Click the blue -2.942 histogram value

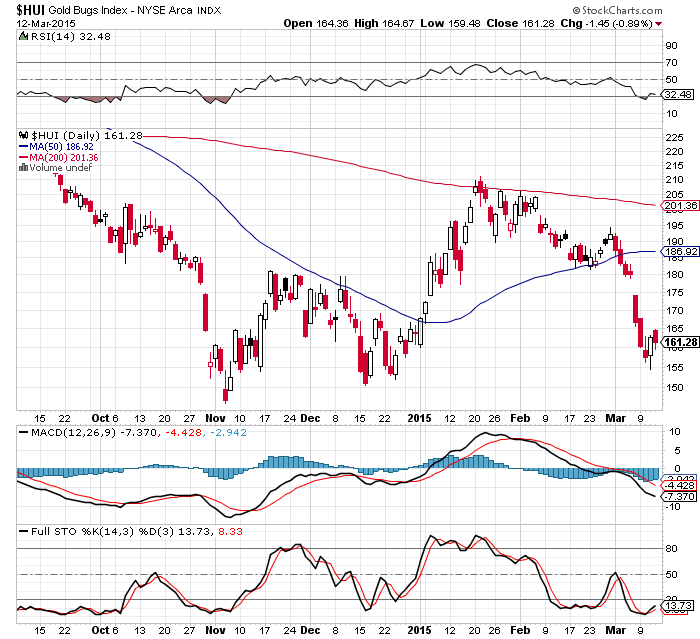[228, 432]
